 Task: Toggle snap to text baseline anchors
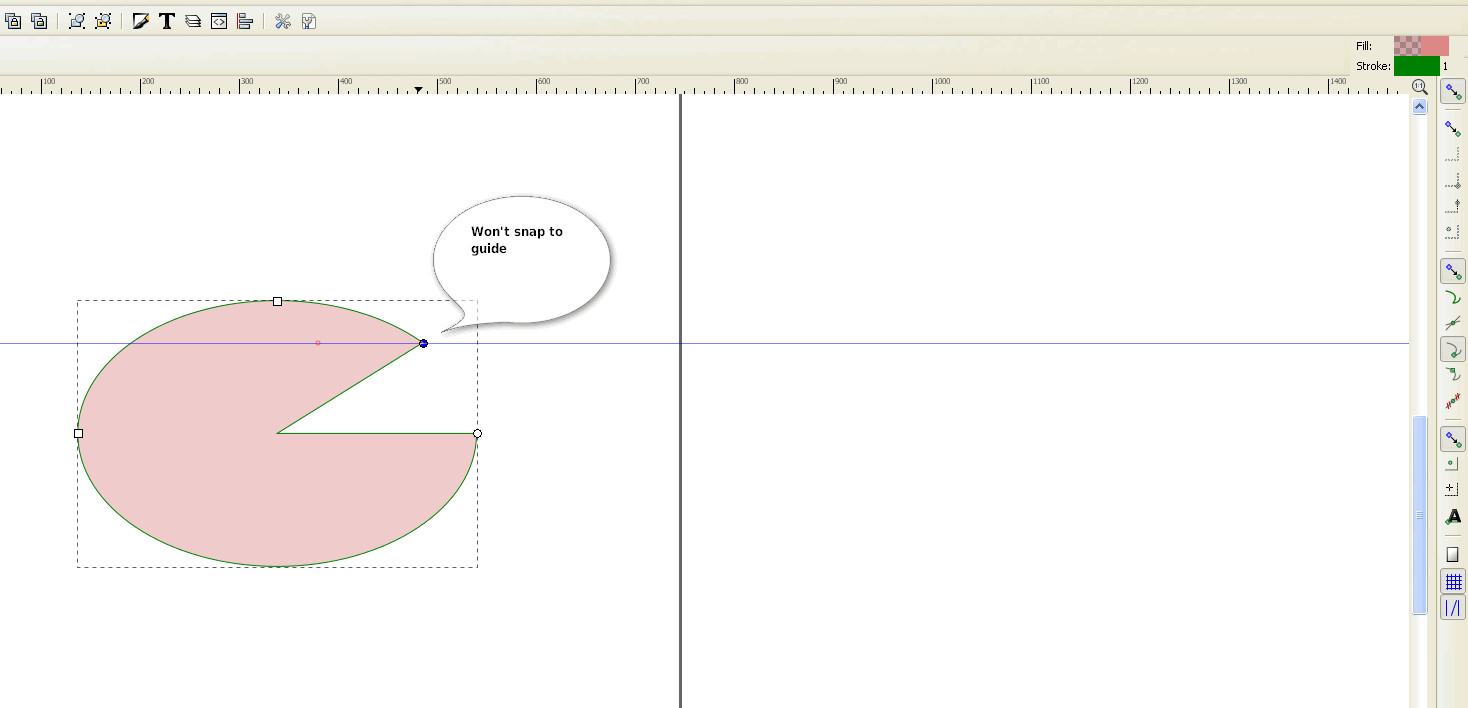point(1453,517)
